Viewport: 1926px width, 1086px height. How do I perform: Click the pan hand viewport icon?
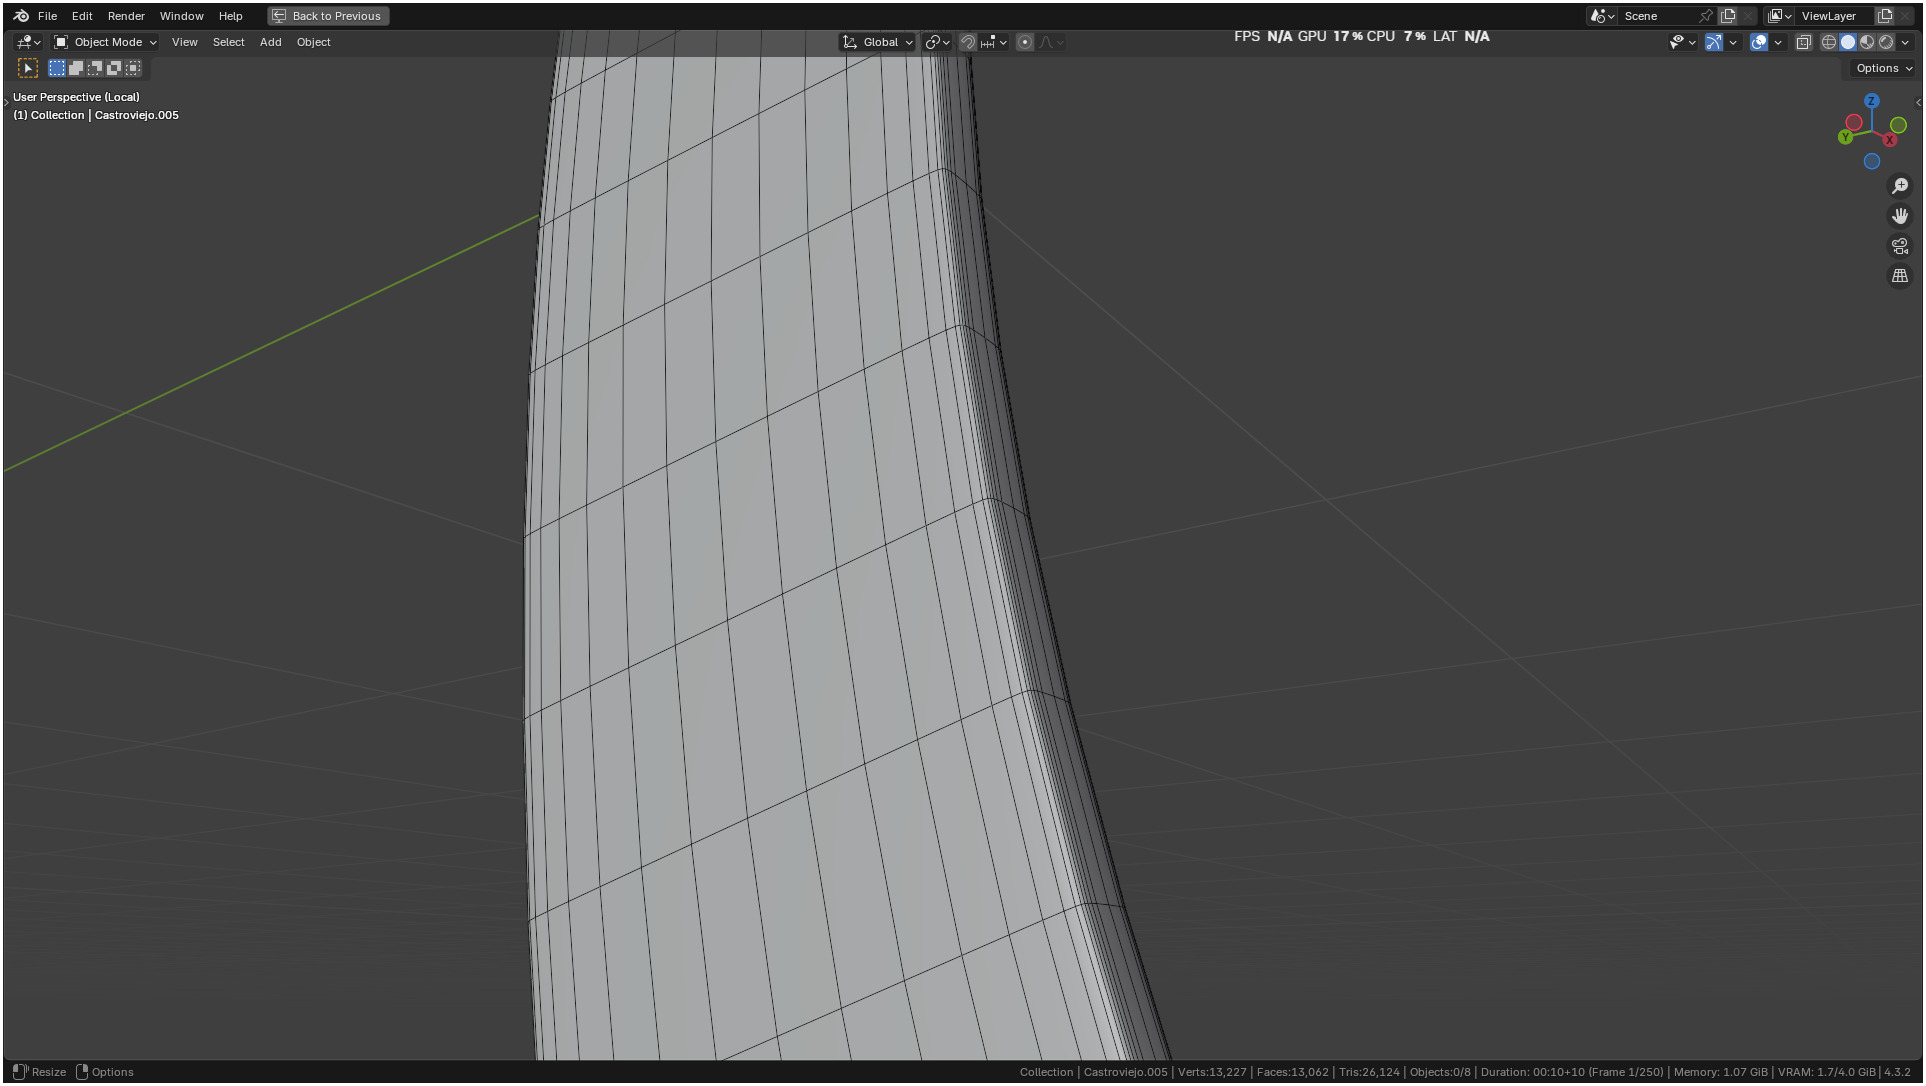[1899, 216]
